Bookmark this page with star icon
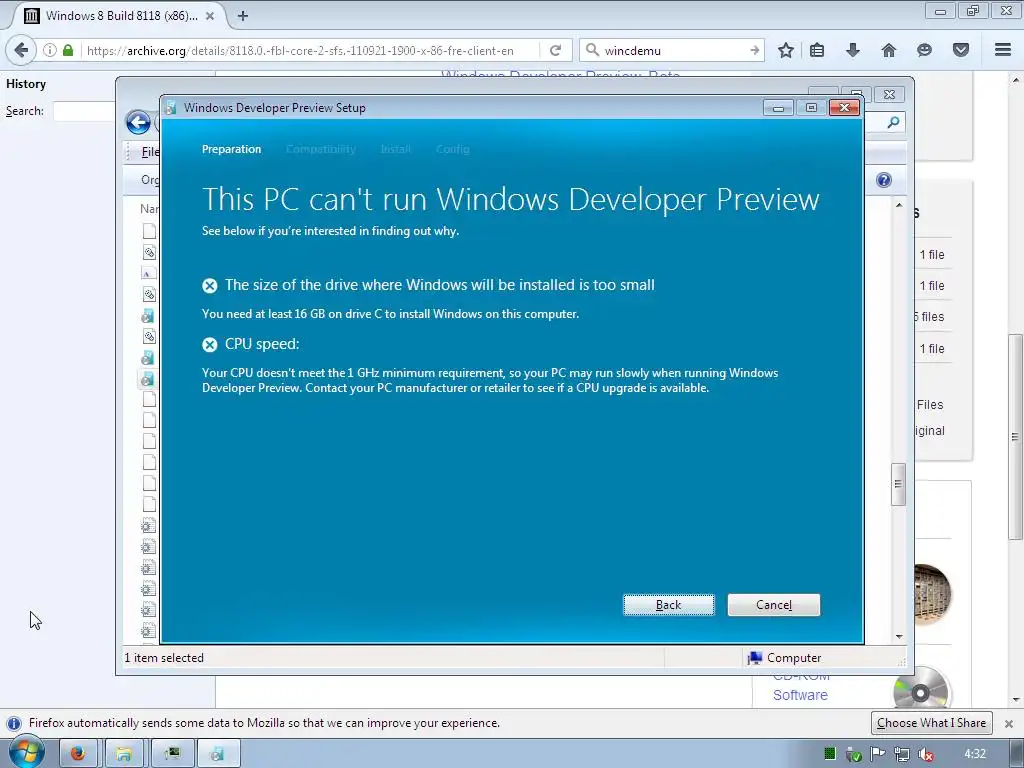The width and height of the screenshot is (1024, 768). pyautogui.click(x=786, y=50)
